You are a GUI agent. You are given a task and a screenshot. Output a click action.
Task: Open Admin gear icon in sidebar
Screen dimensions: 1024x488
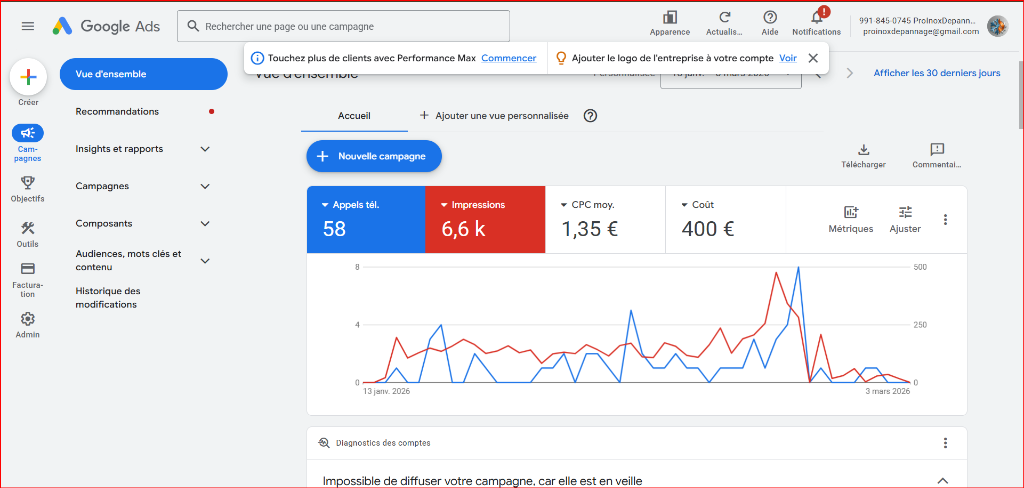point(28,319)
